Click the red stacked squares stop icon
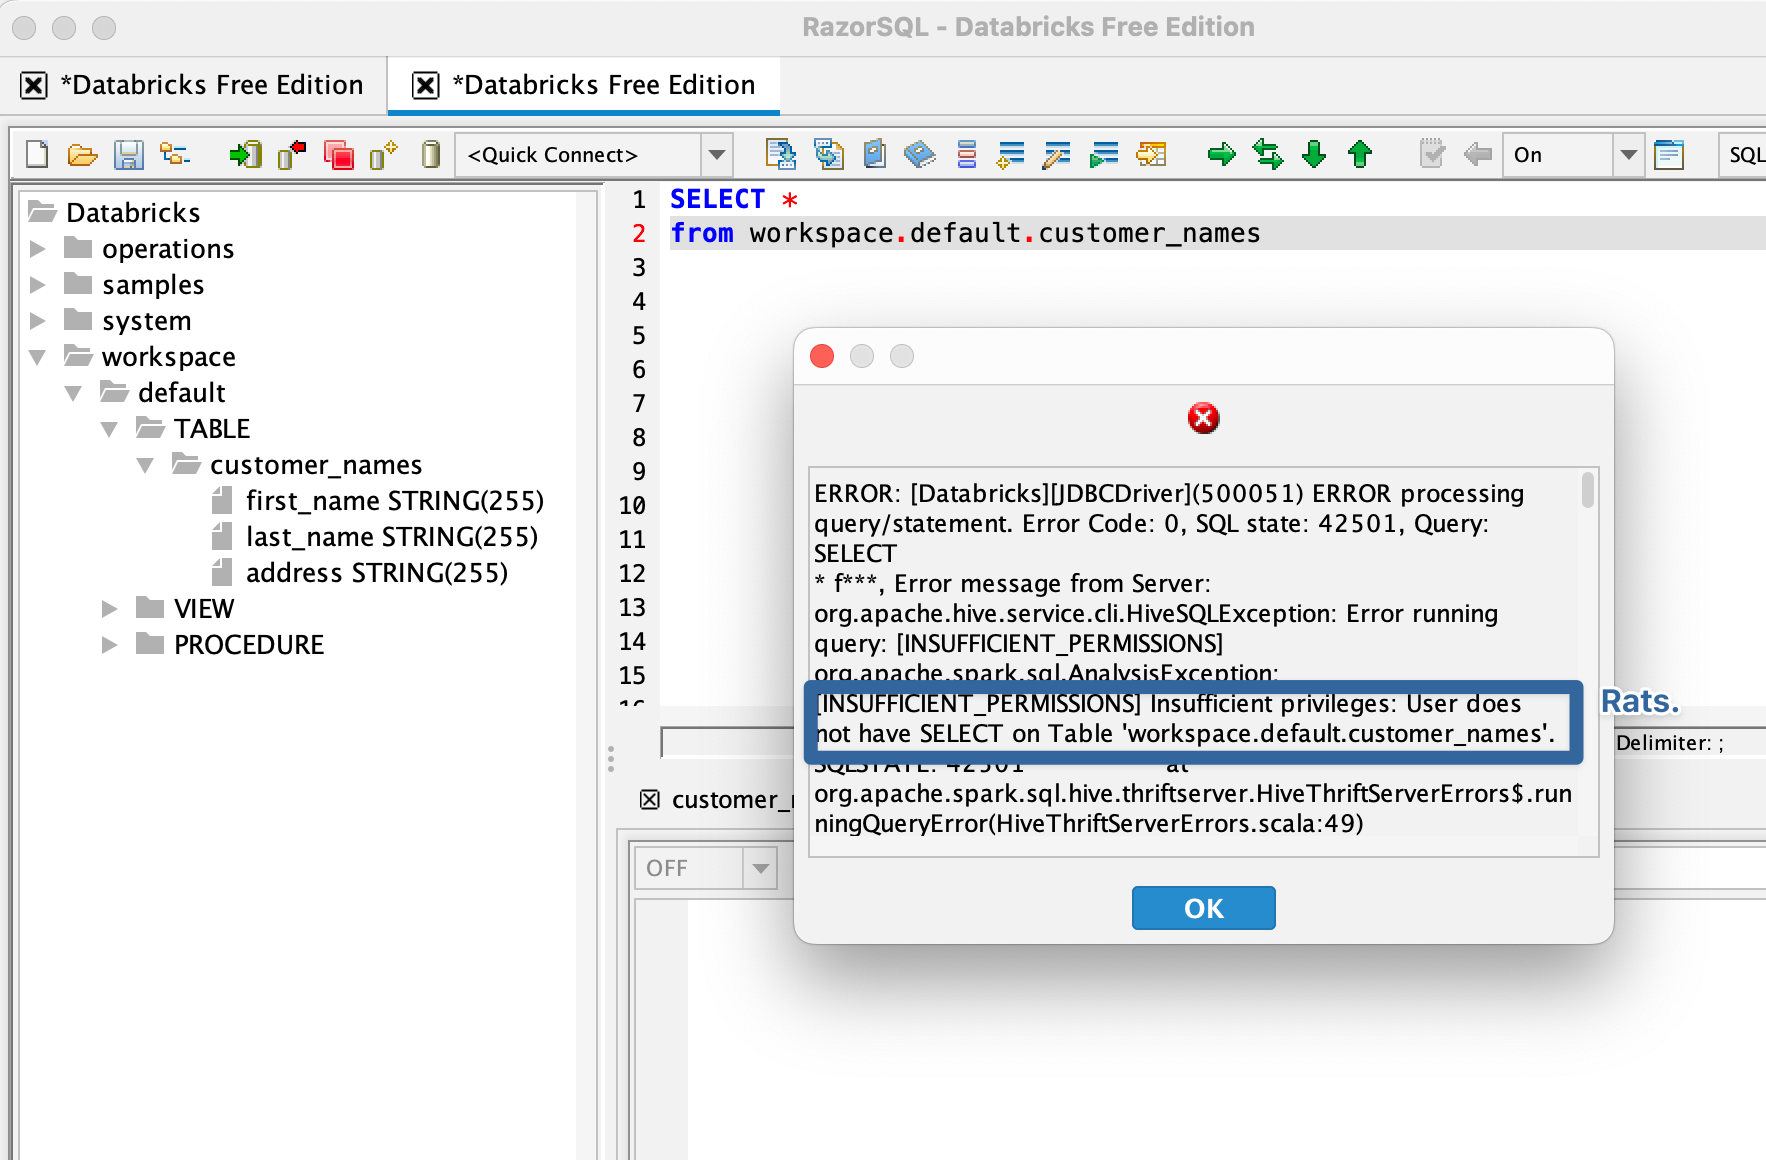 click(x=338, y=154)
